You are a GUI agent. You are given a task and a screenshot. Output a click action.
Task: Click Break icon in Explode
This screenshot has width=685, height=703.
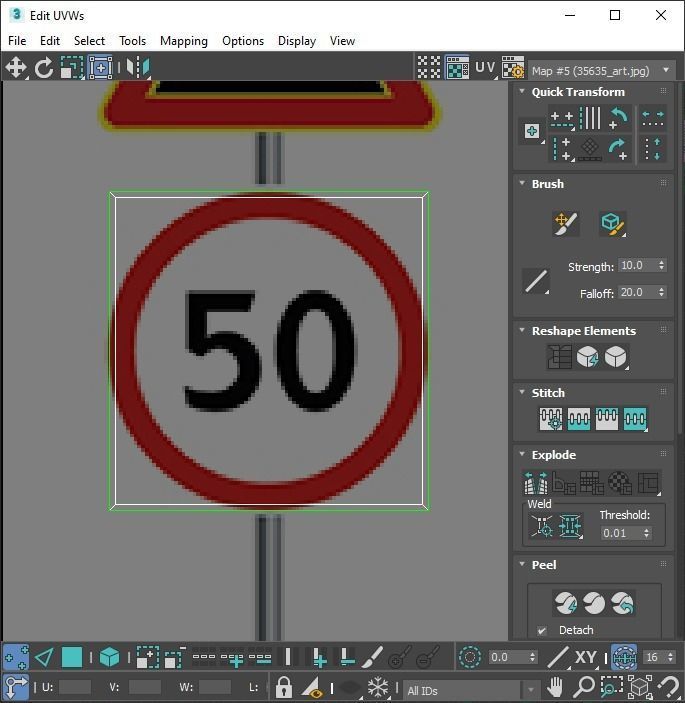(536, 483)
